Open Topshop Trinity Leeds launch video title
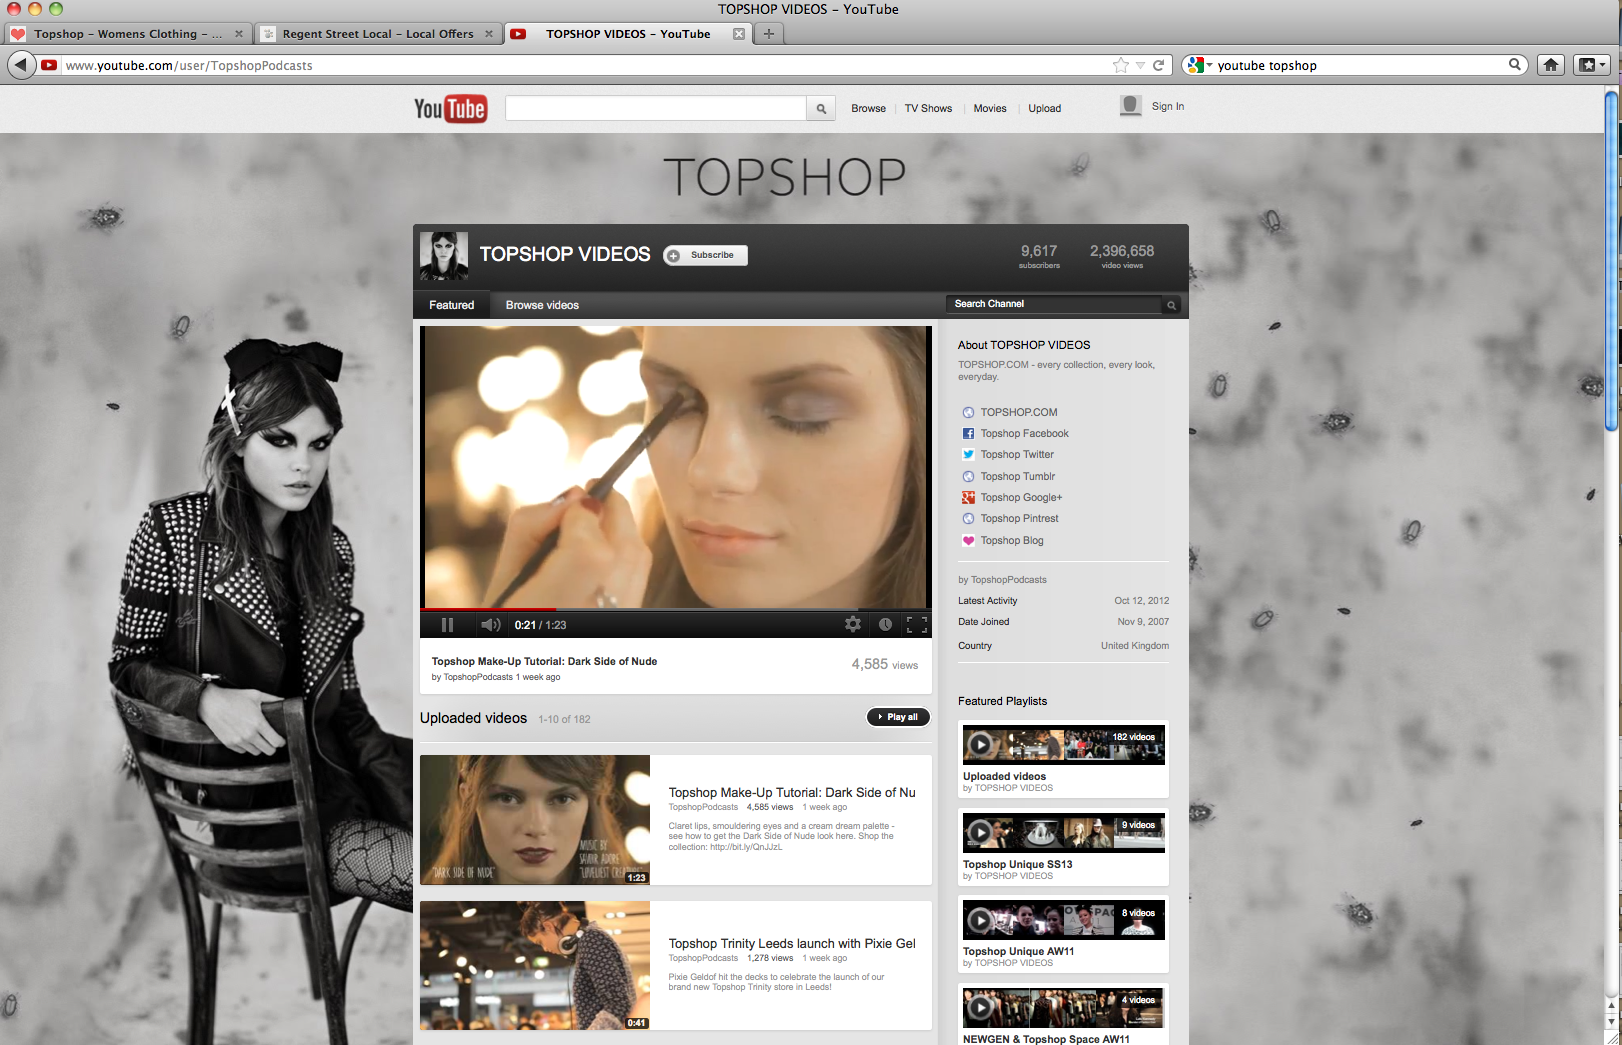Viewport: 1622px width, 1045px height. 792,943
